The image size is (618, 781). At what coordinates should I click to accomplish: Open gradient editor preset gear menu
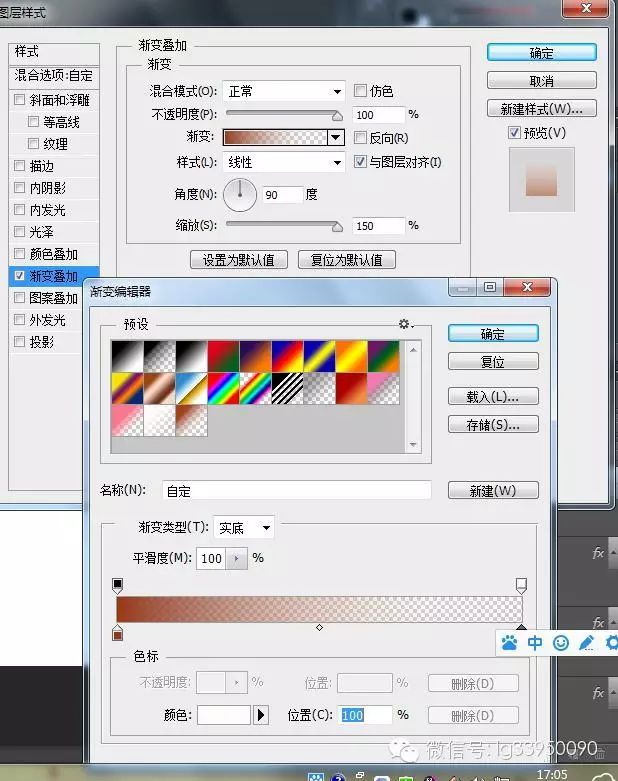click(405, 324)
